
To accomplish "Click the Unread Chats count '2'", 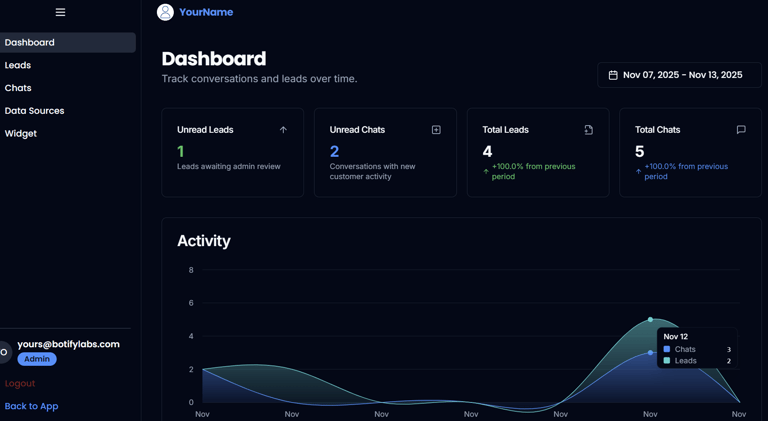I will pos(335,151).
